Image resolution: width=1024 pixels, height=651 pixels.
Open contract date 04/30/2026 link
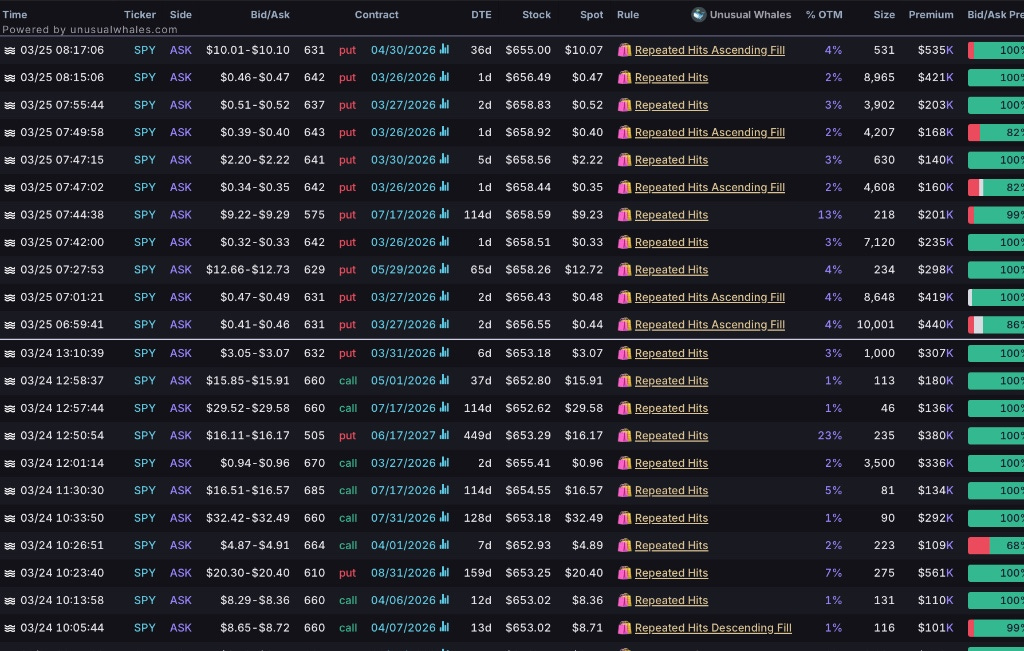pos(403,50)
